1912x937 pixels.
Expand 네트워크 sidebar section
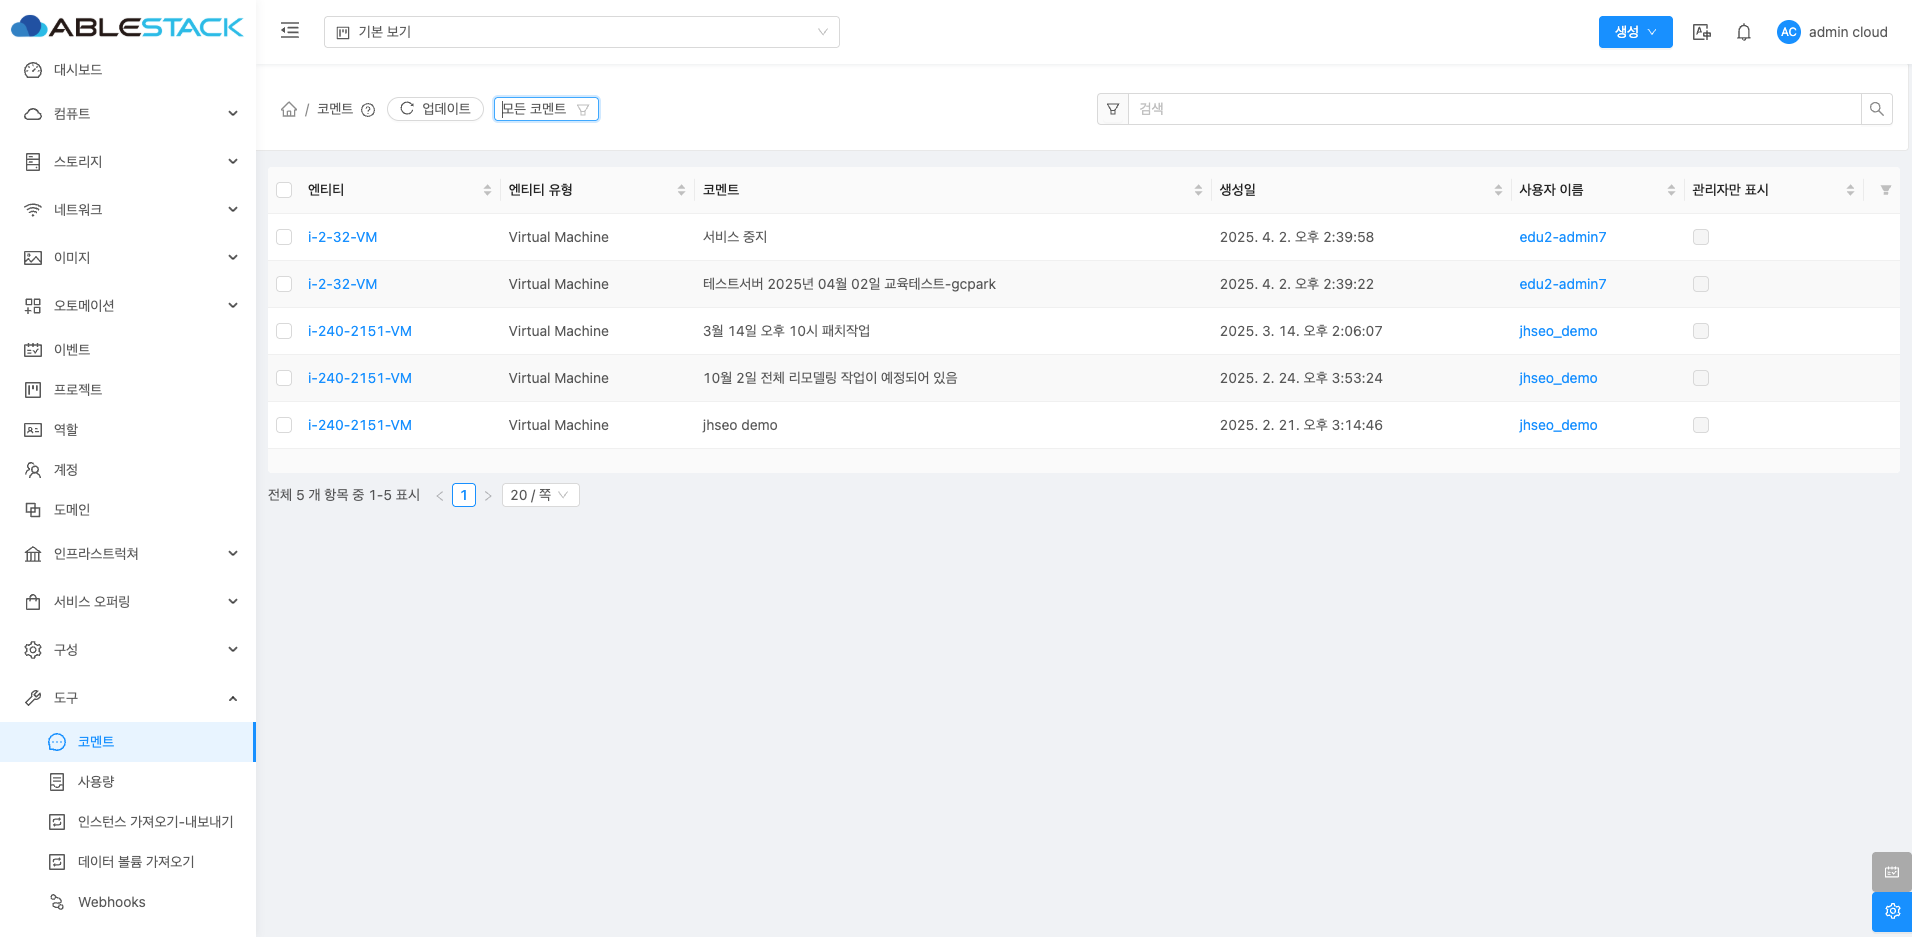(x=128, y=210)
